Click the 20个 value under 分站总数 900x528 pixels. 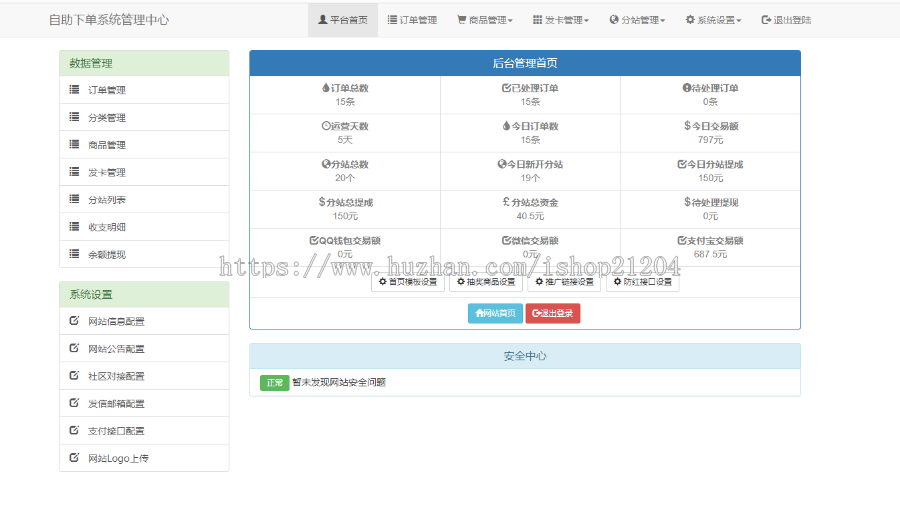coord(345,178)
